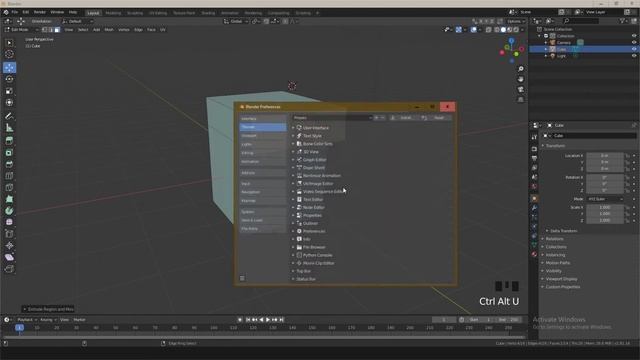Open the Presets dropdown in Preferences
640x360 pixels.
coord(332,118)
